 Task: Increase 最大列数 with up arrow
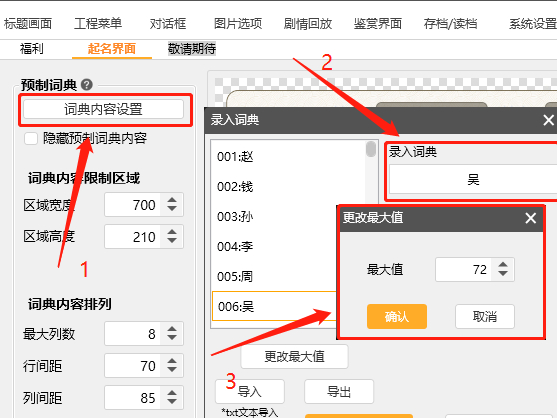[172, 329]
